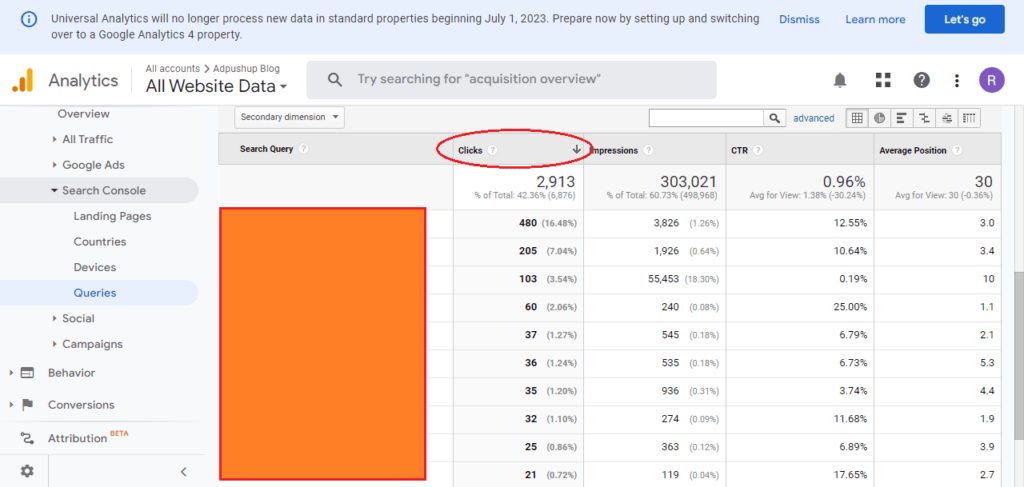Click the Let's go button
This screenshot has height=487, width=1024.
click(x=964, y=19)
